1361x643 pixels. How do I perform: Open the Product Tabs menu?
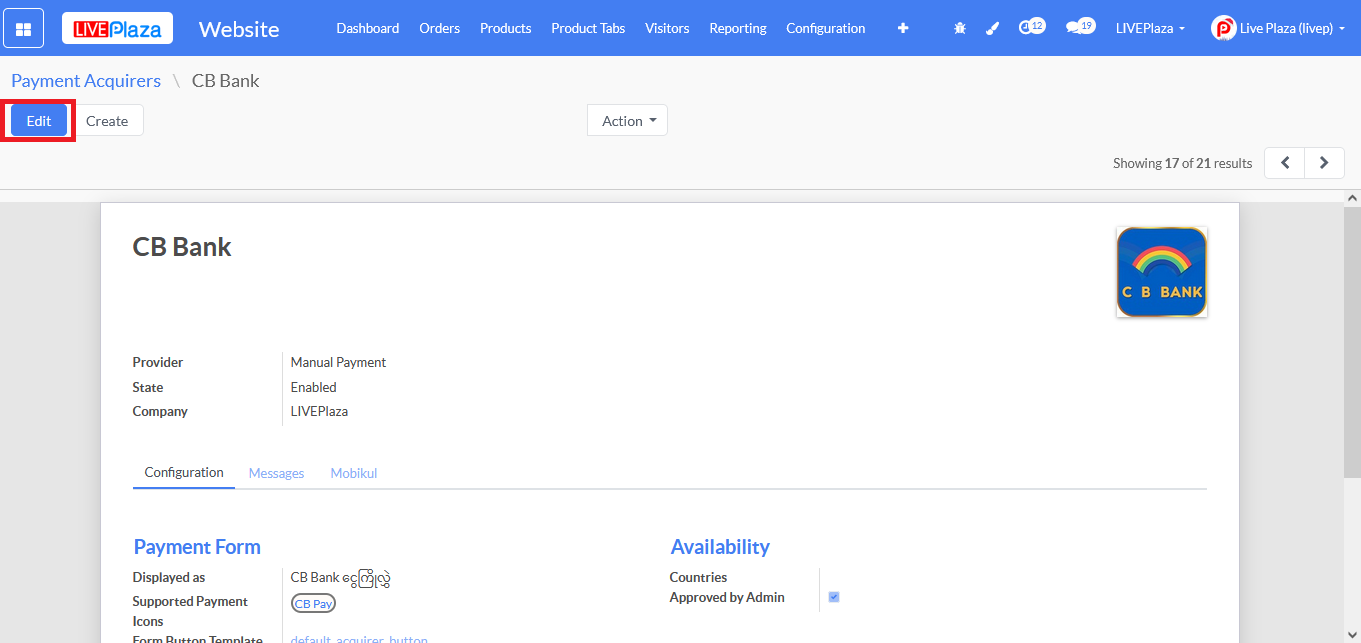tap(588, 28)
